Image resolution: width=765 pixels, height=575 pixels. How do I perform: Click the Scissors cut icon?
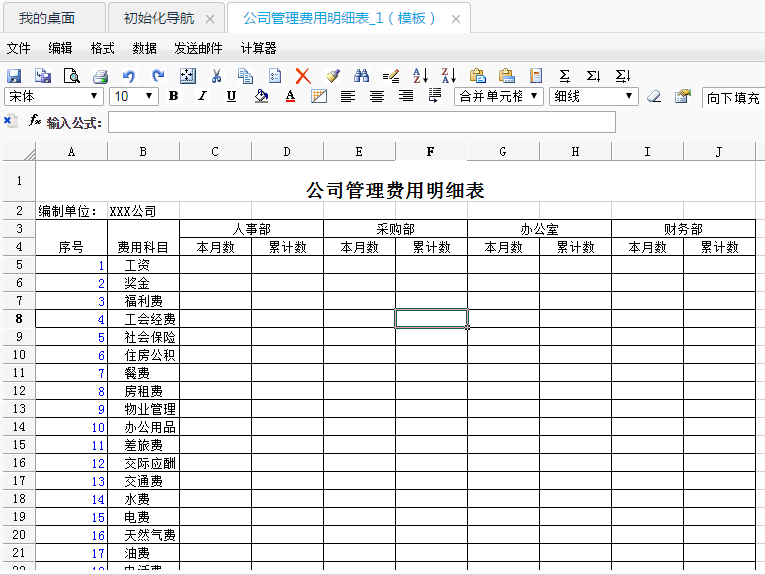coord(216,75)
